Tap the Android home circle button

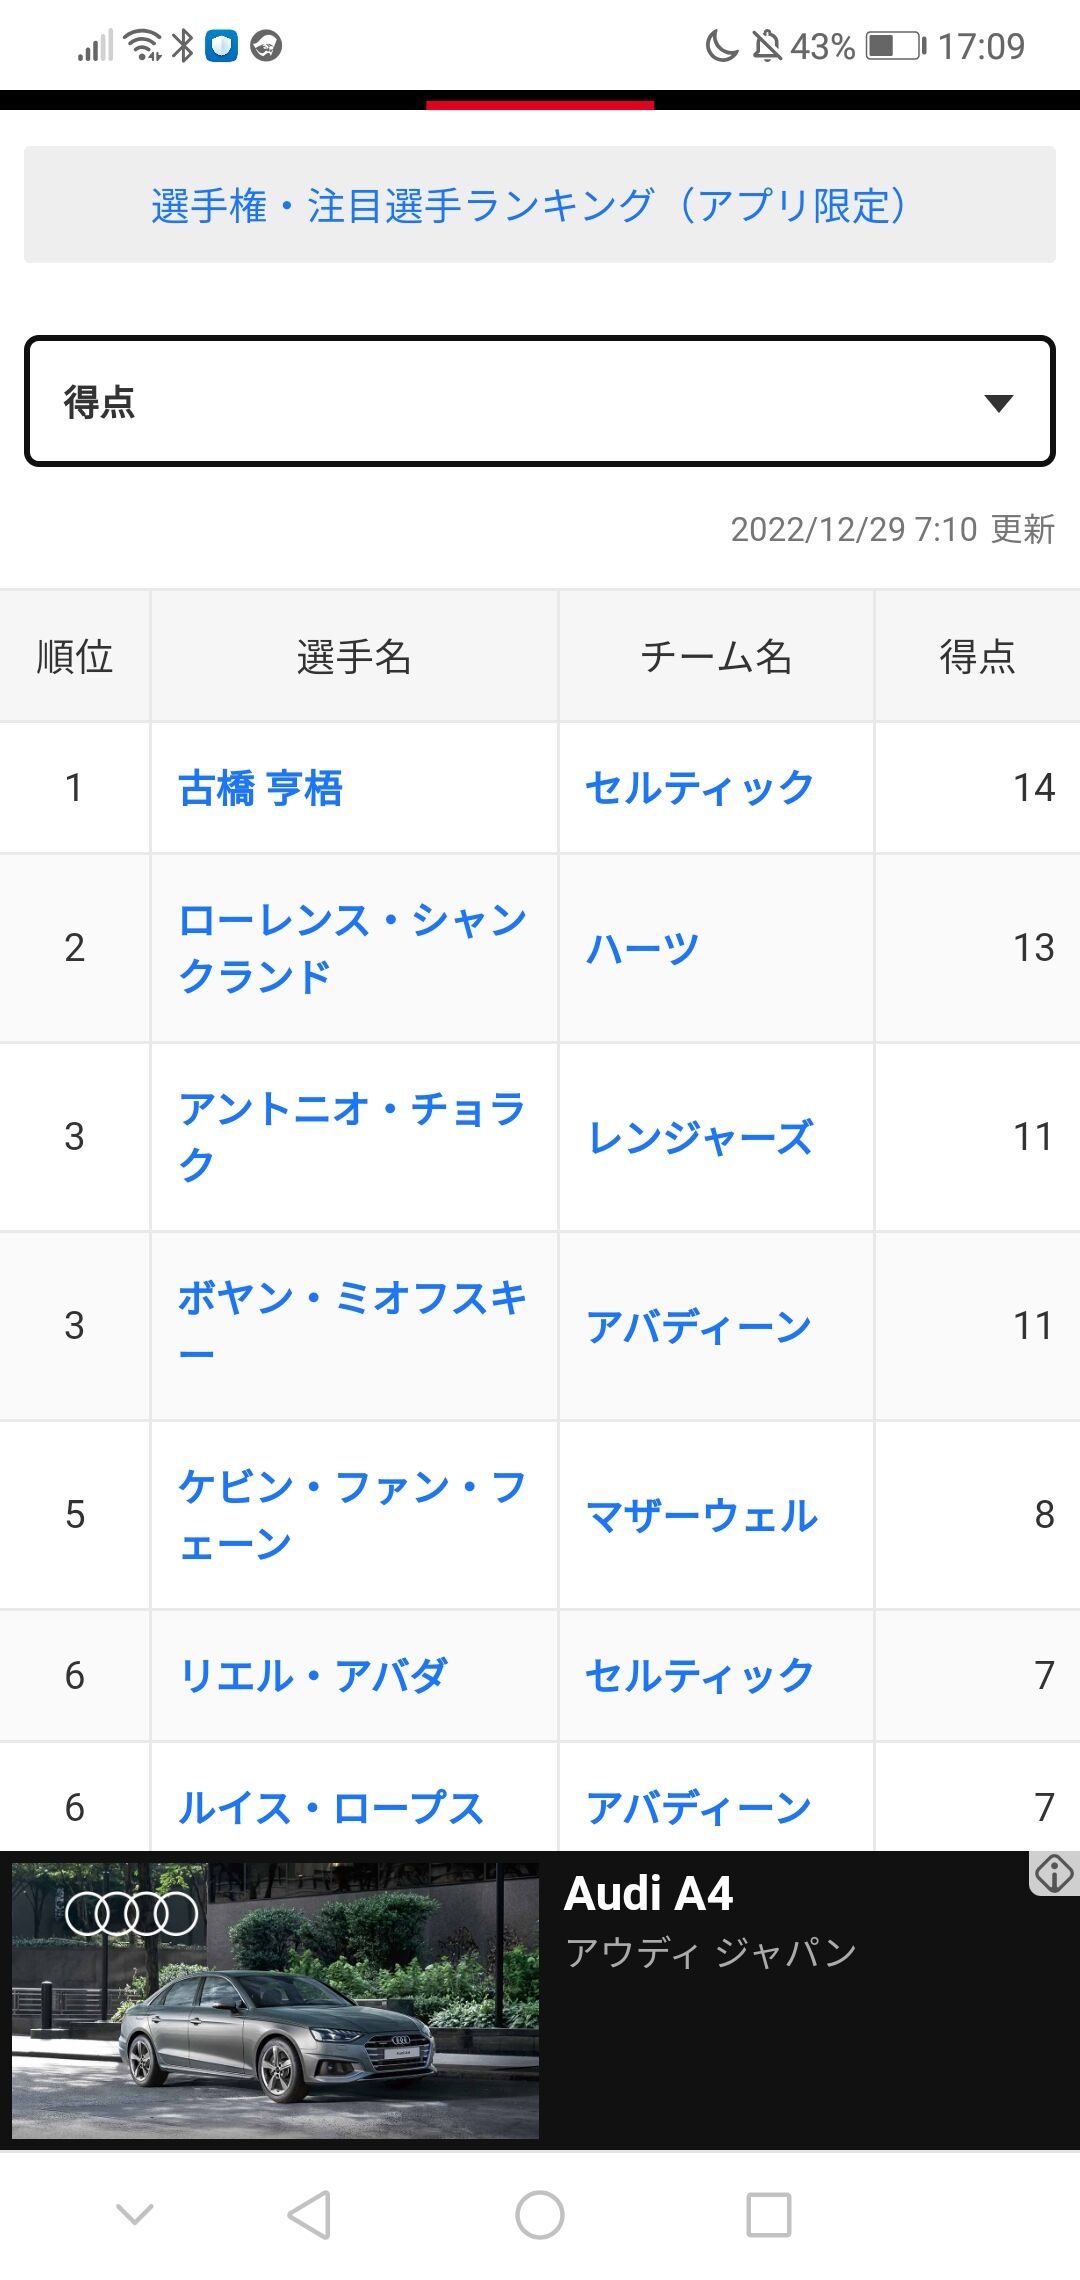540,2215
